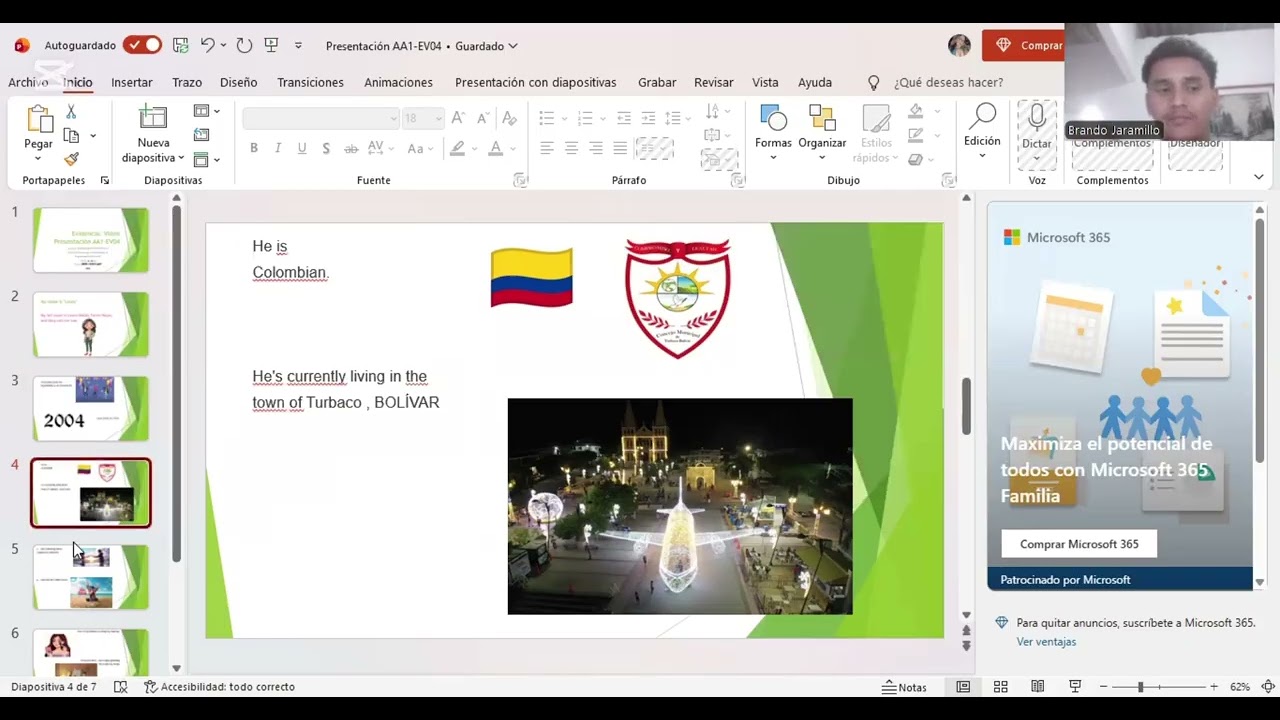Click the red Comprar button
This screenshot has width=1280, height=720.
pos(1024,45)
